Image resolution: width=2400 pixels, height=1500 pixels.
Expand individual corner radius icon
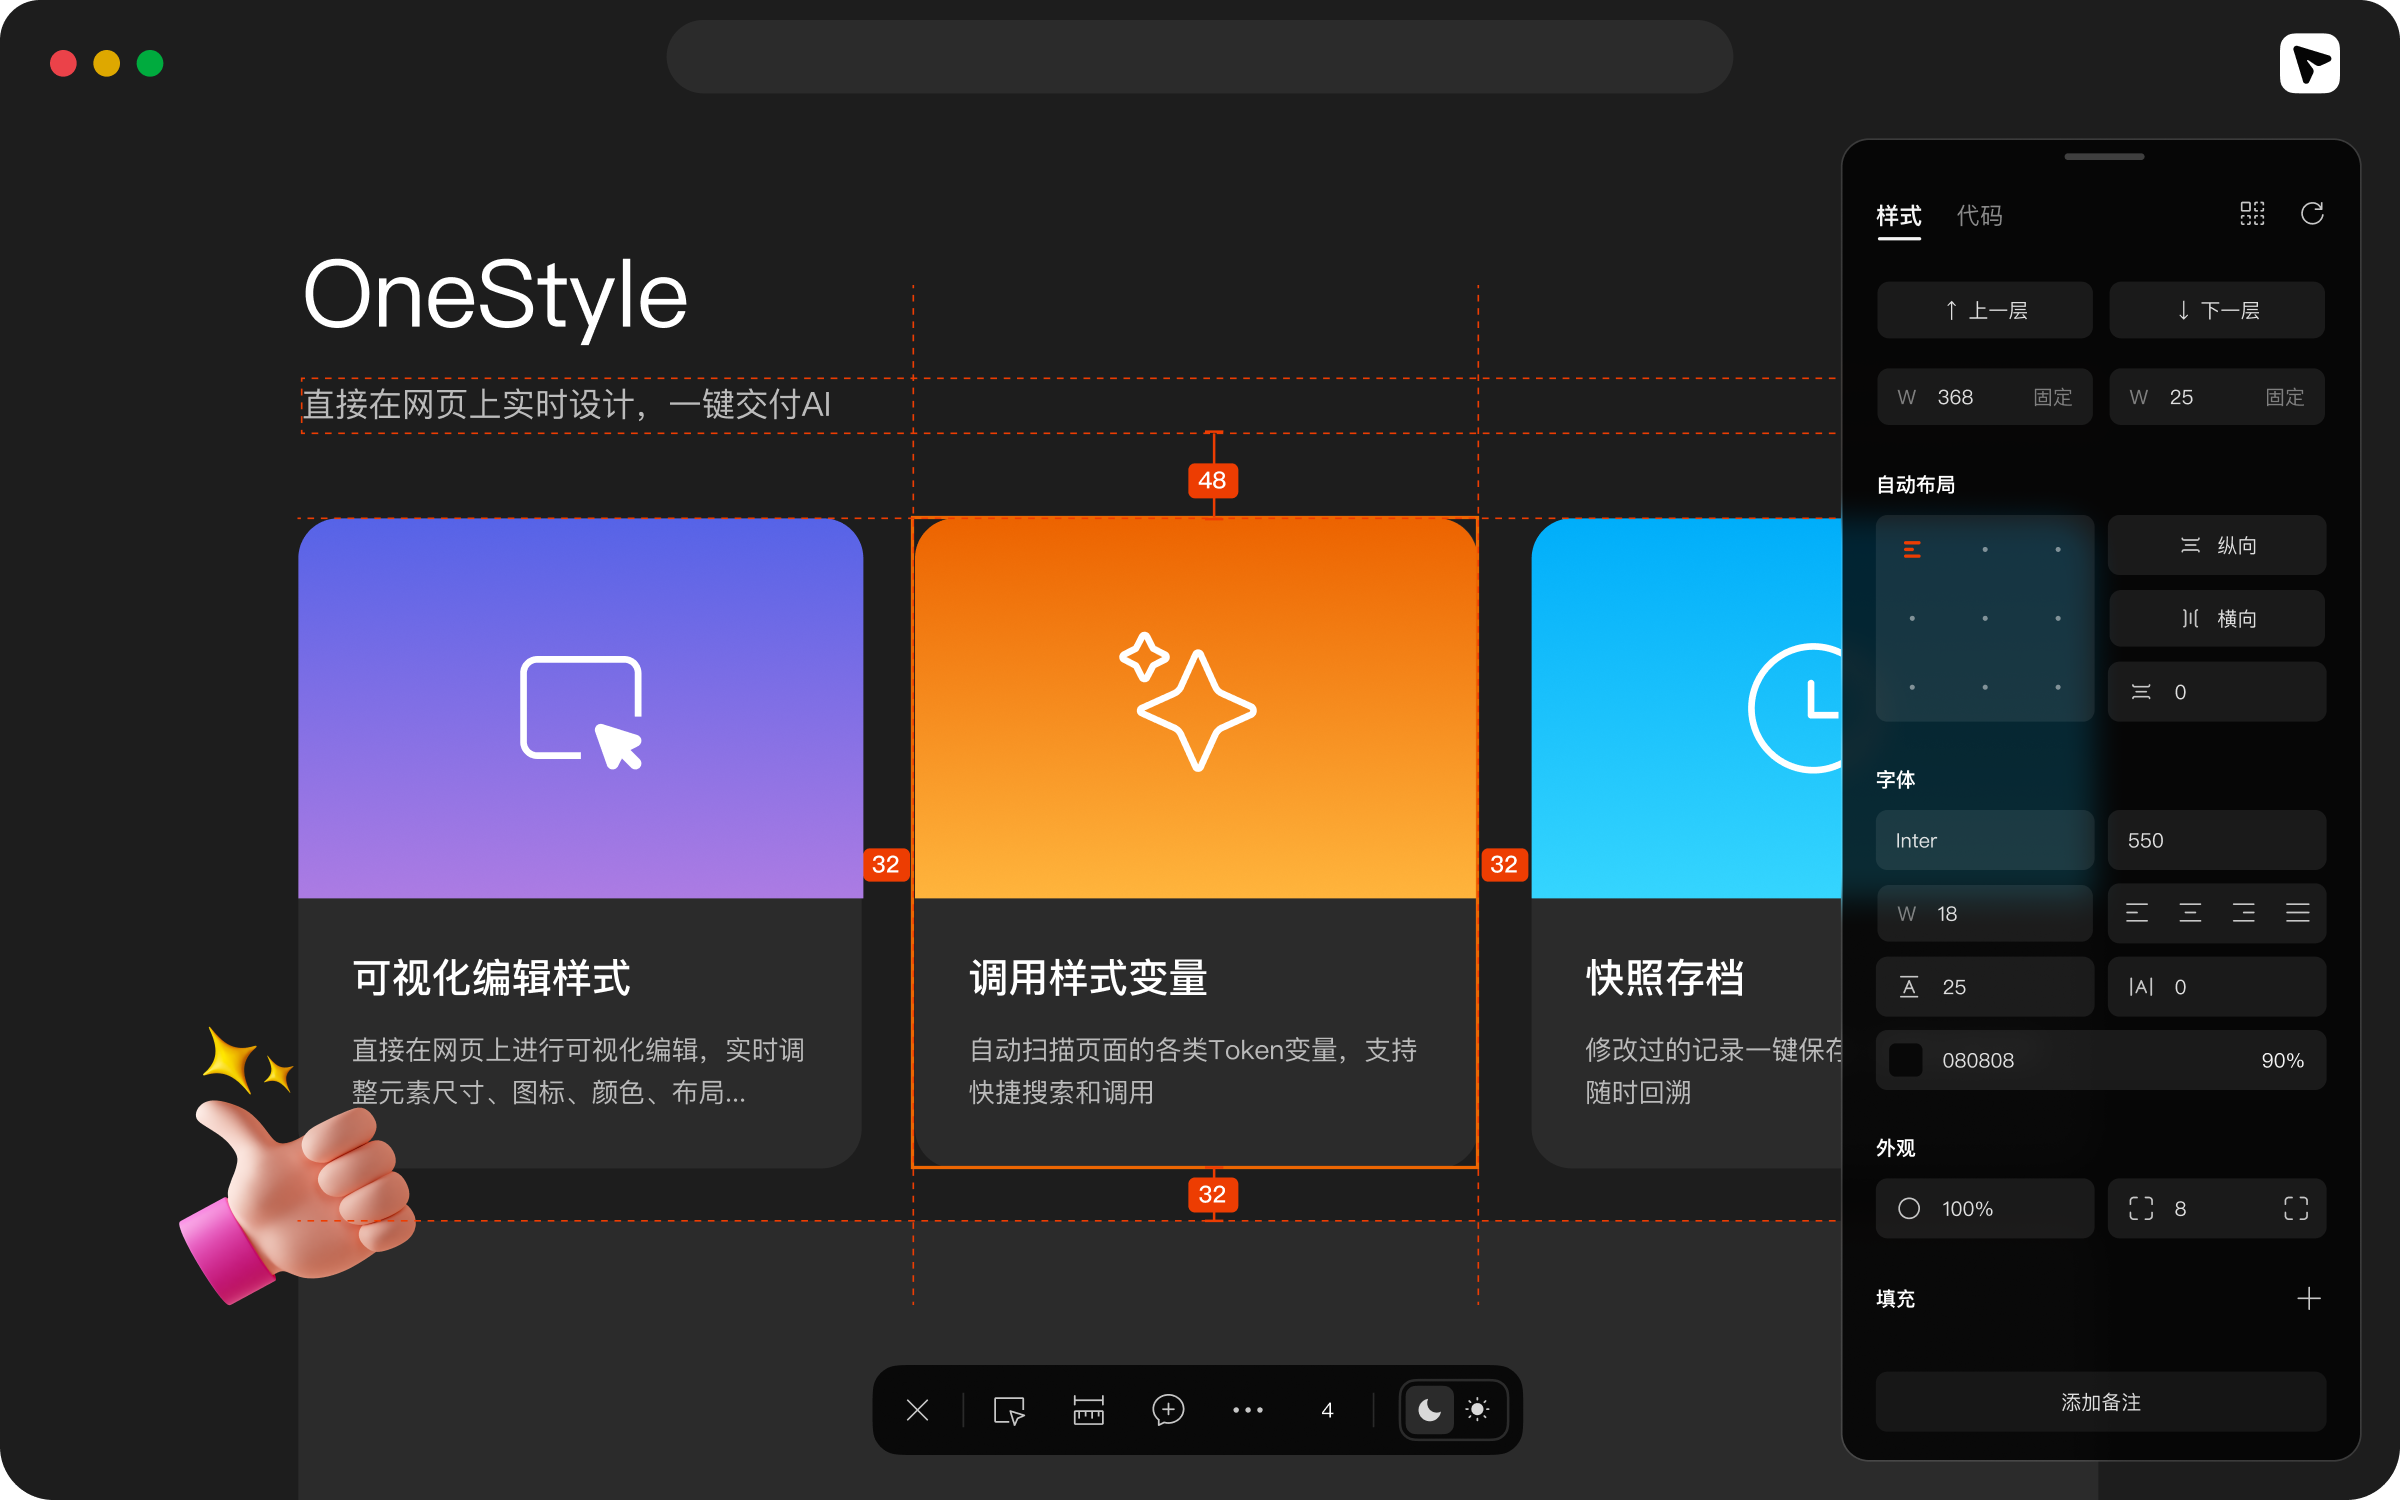pos(2296,1208)
